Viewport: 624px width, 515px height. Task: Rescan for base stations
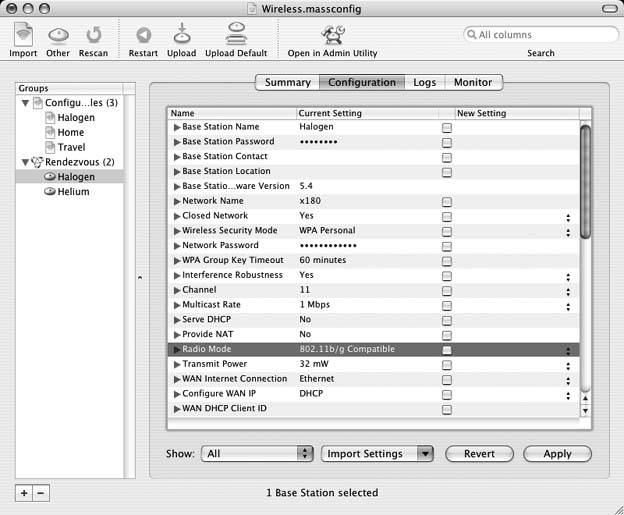pyautogui.click(x=93, y=37)
